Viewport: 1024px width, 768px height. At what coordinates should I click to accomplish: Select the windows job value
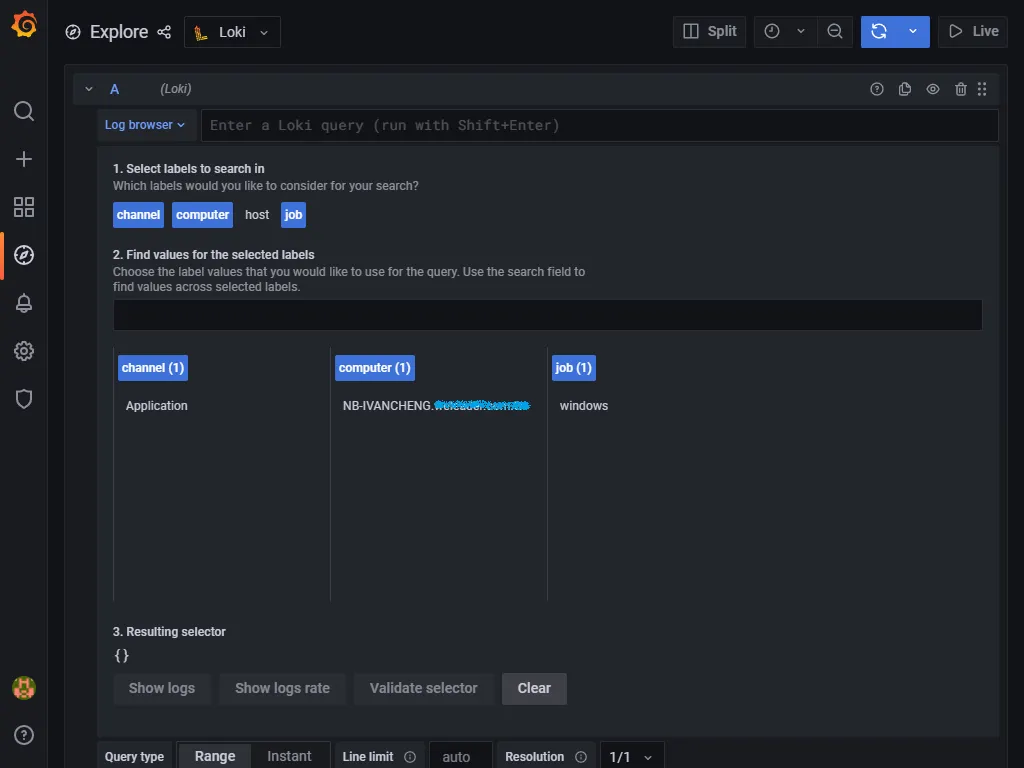(584, 406)
